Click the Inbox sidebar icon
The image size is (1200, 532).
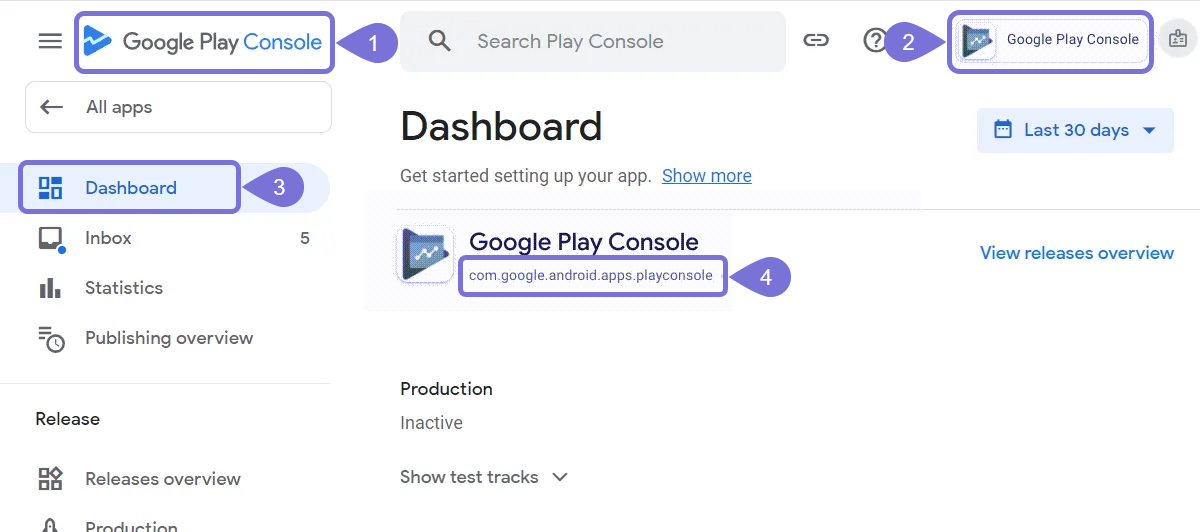tap(50, 238)
